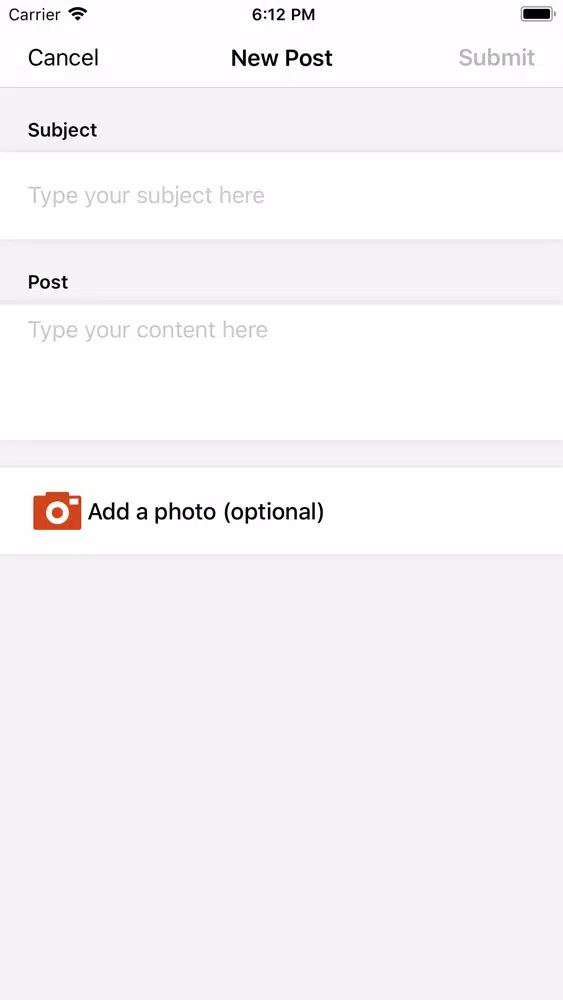The height and width of the screenshot is (1000, 563).
Task: Click the battery icon in status bar
Action: 538,14
